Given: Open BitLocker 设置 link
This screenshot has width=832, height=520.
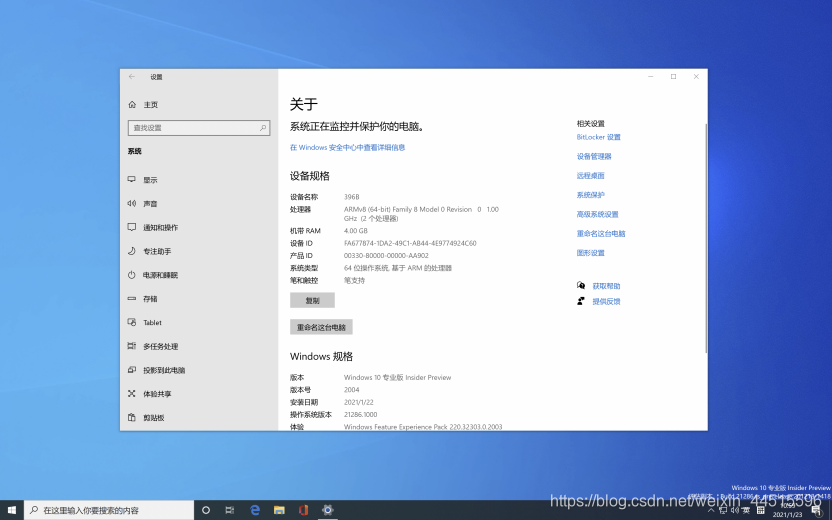Looking at the screenshot, I should [x=599, y=137].
